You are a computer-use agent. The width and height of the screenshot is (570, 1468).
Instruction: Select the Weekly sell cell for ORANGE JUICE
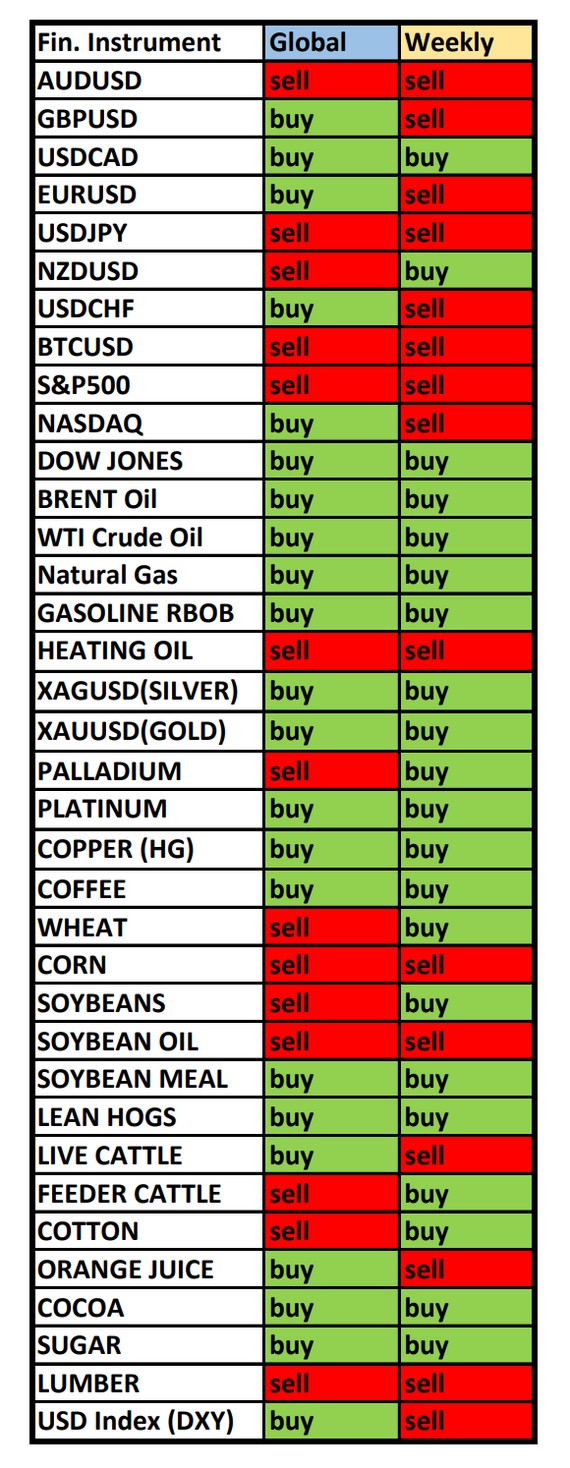467,1269
